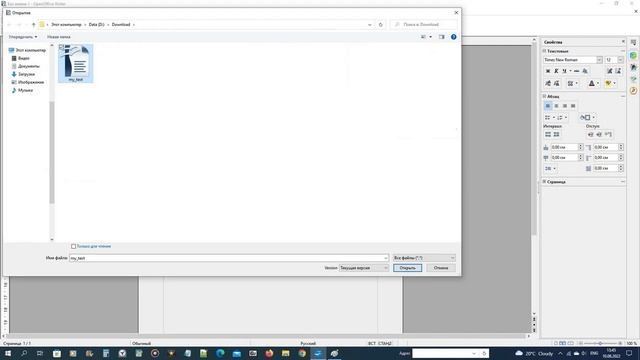The height and width of the screenshot is (360, 640).
Task: Open the Version dropdown
Action: 364,268
